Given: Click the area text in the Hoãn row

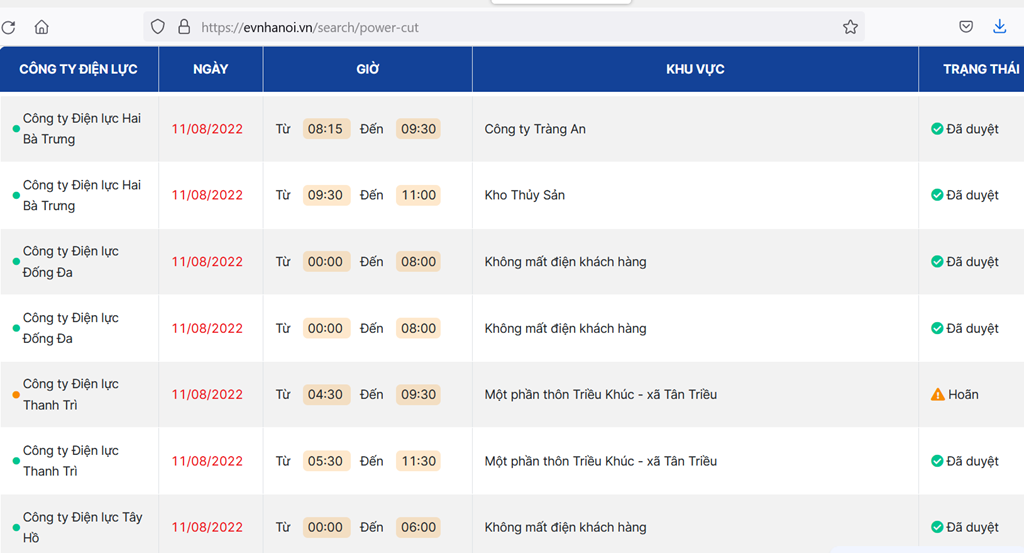Looking at the screenshot, I should click(600, 394).
